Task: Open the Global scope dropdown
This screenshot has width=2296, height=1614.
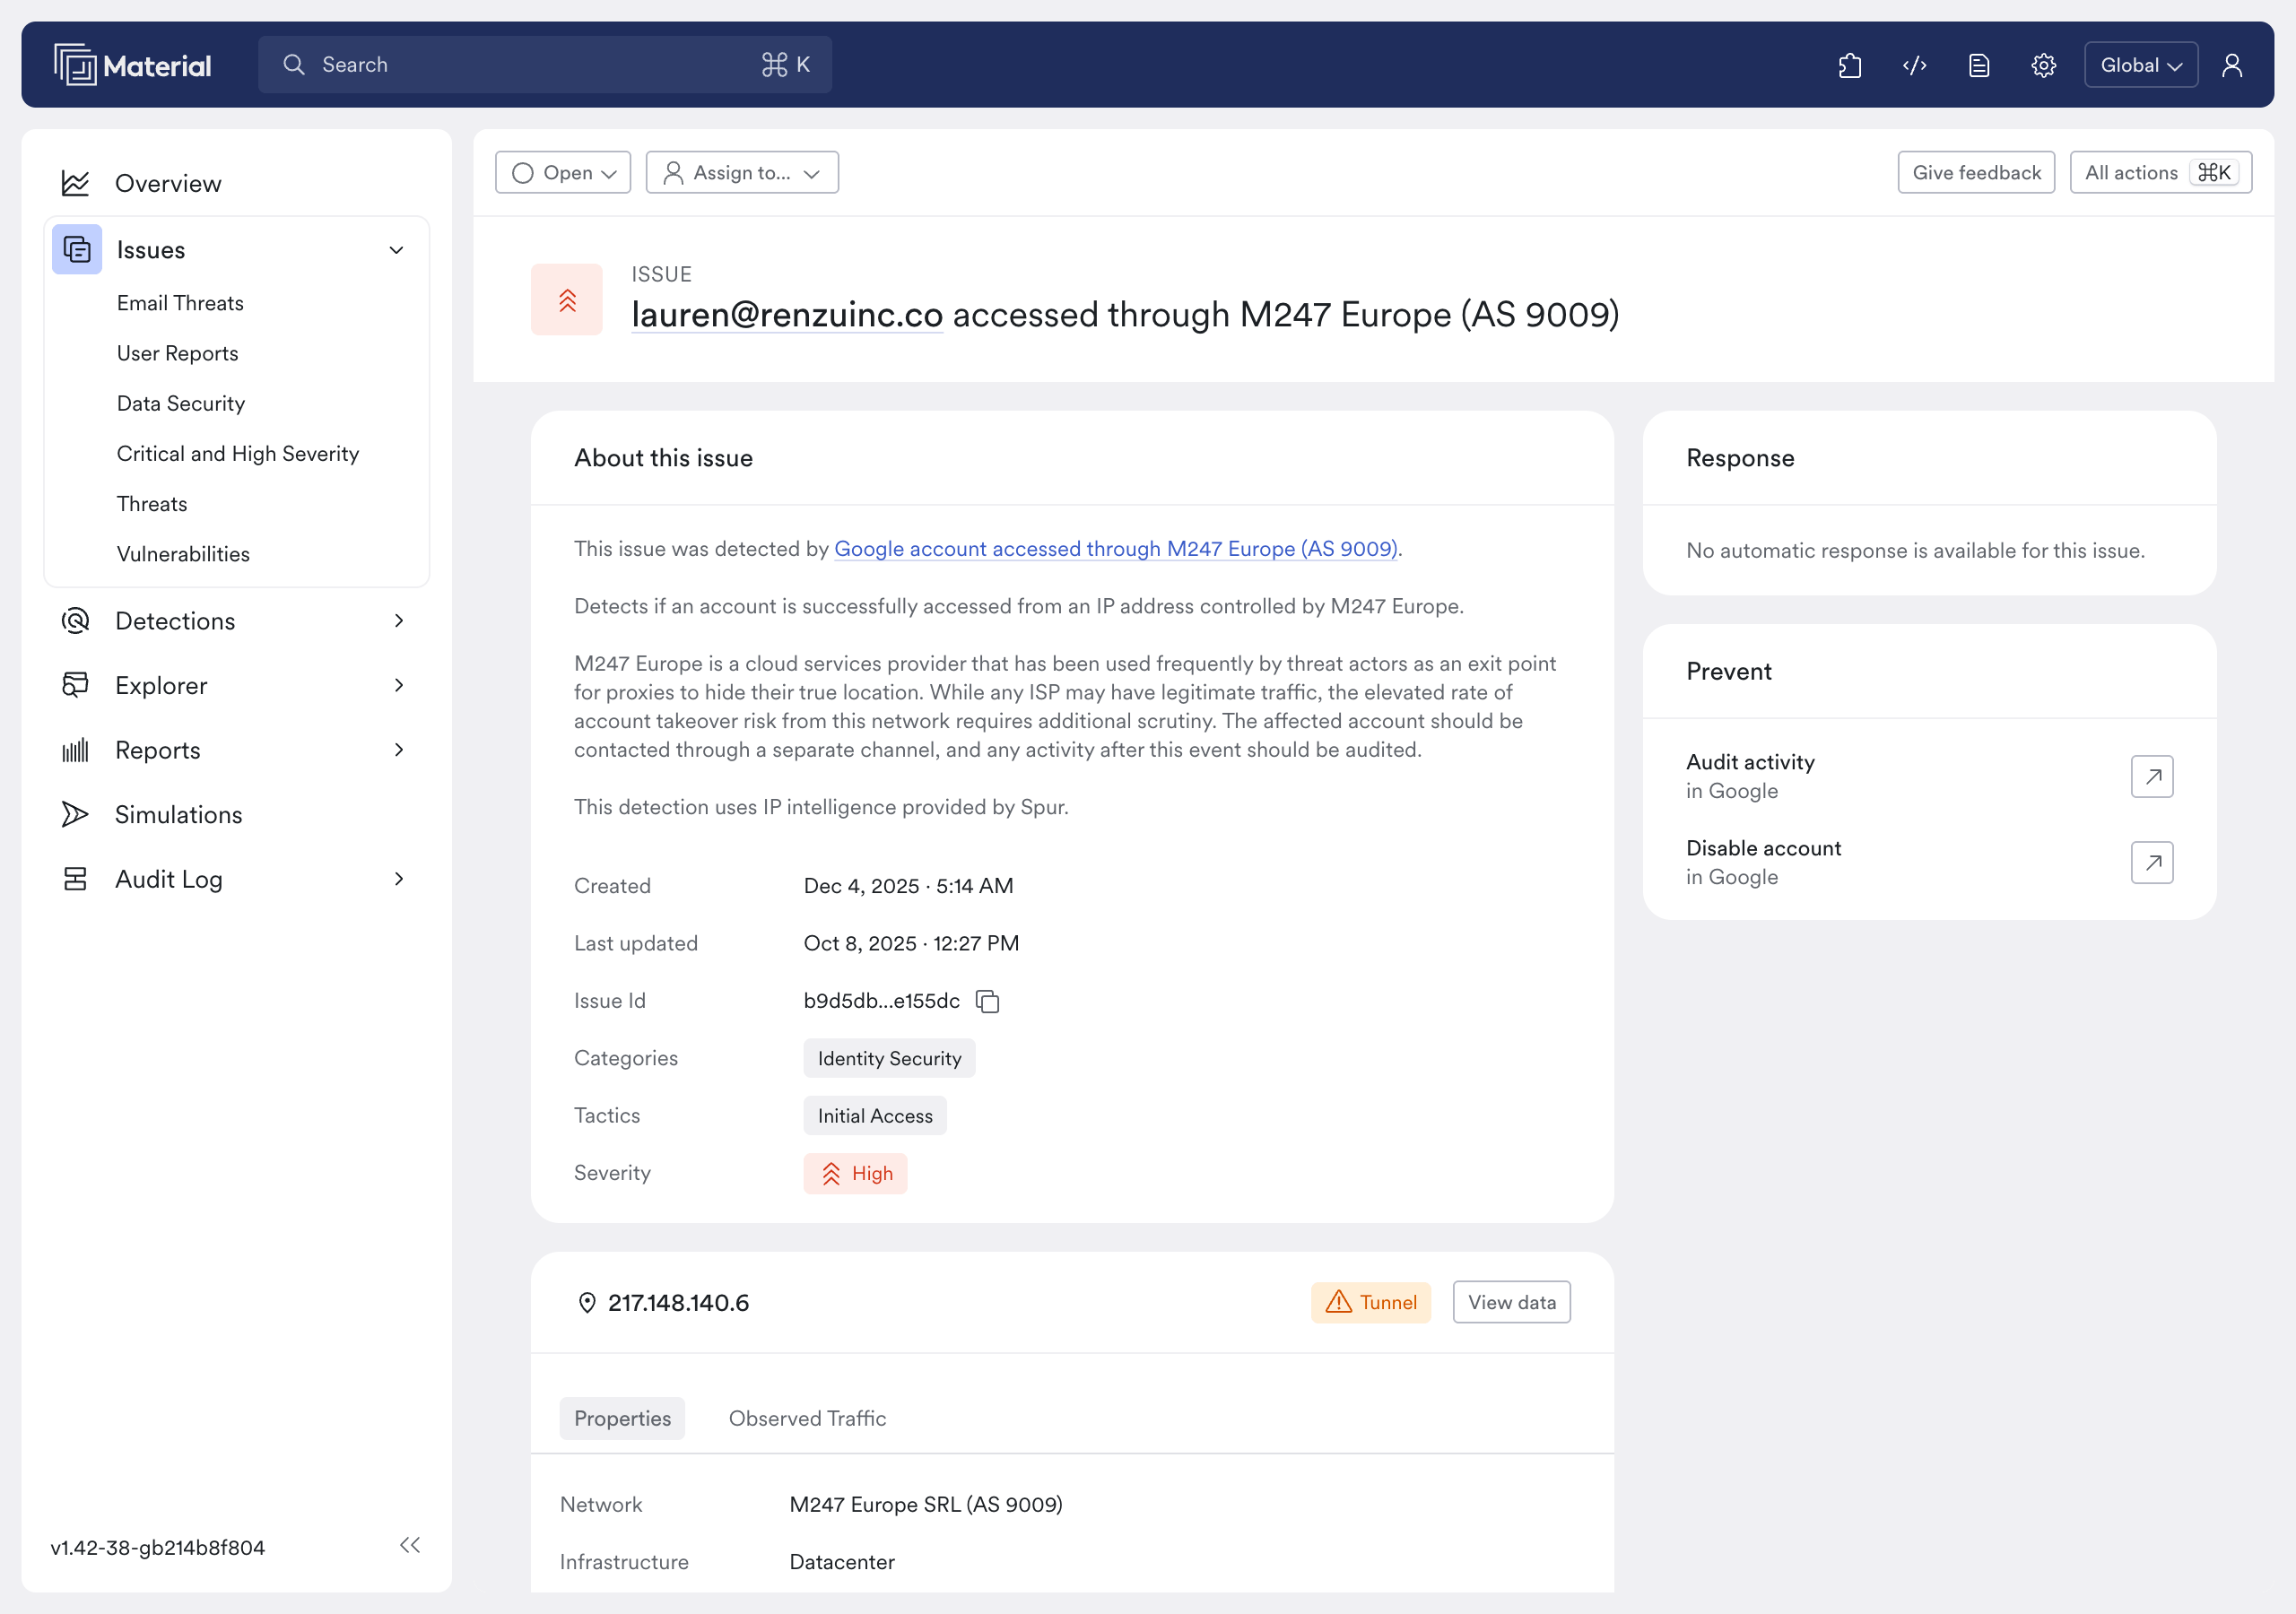Action: point(2140,65)
